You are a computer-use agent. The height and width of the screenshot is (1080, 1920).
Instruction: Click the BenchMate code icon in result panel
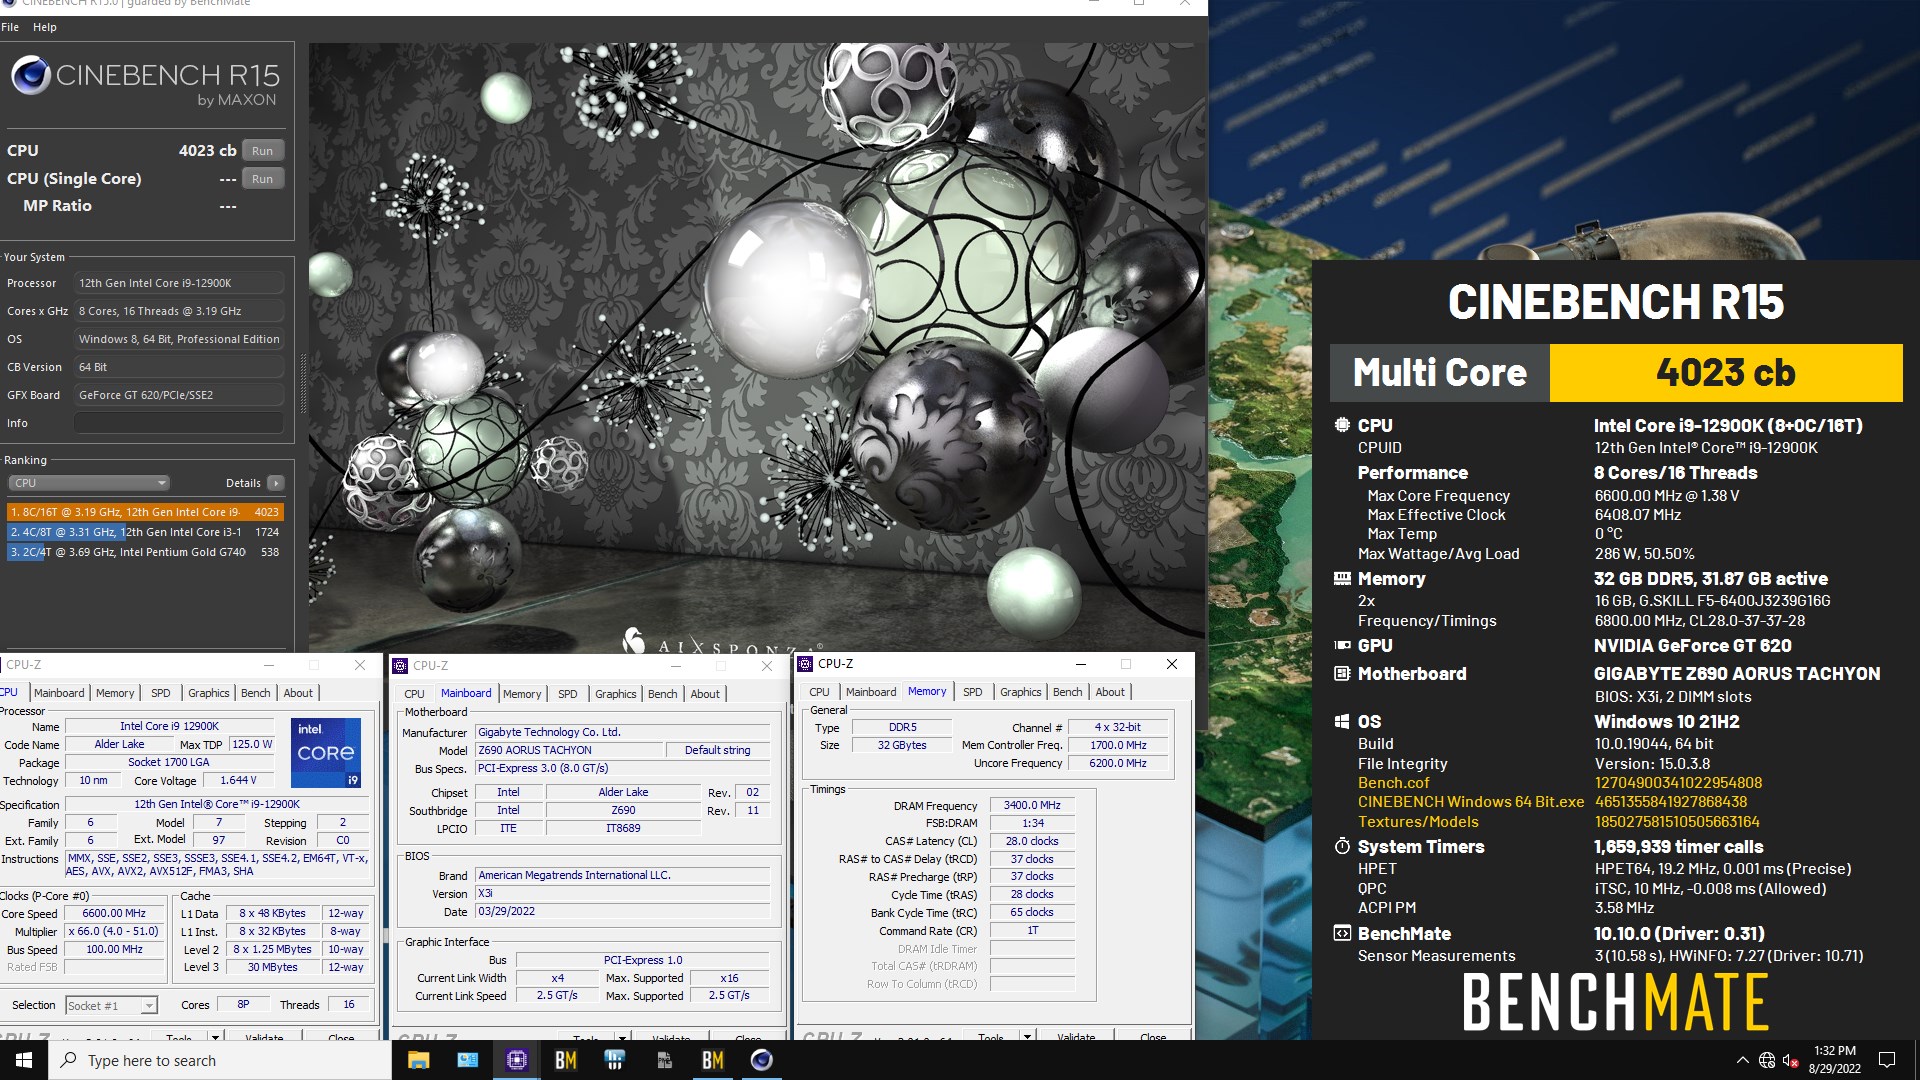point(1342,933)
